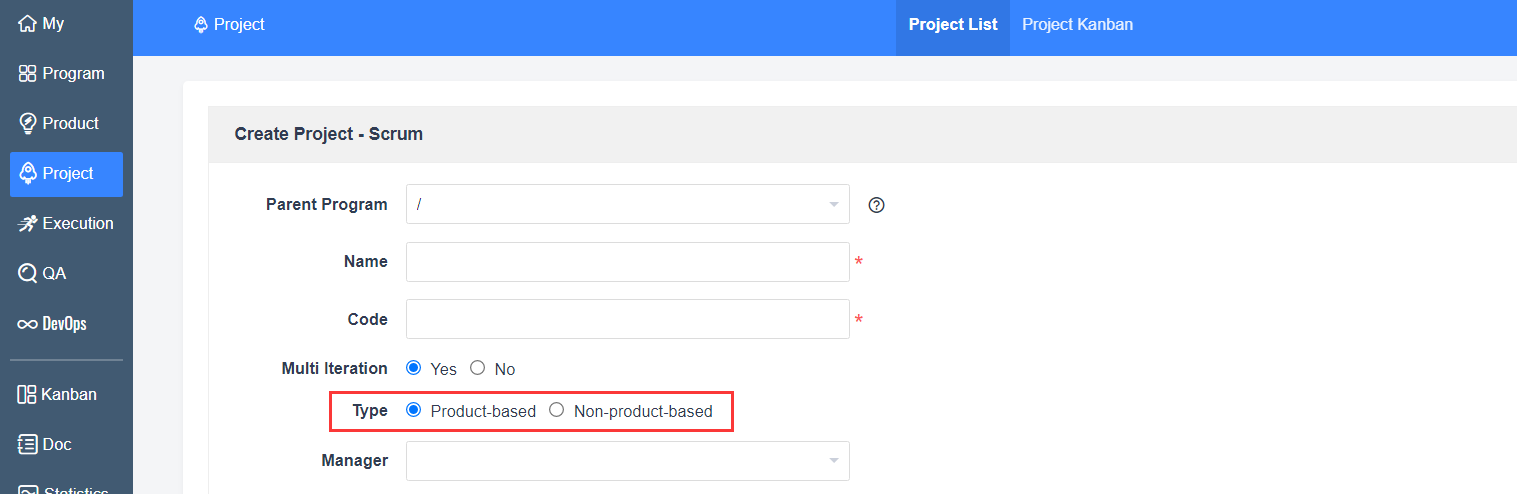
Task: Open the QA magnifier icon
Action: pyautogui.click(x=28, y=273)
